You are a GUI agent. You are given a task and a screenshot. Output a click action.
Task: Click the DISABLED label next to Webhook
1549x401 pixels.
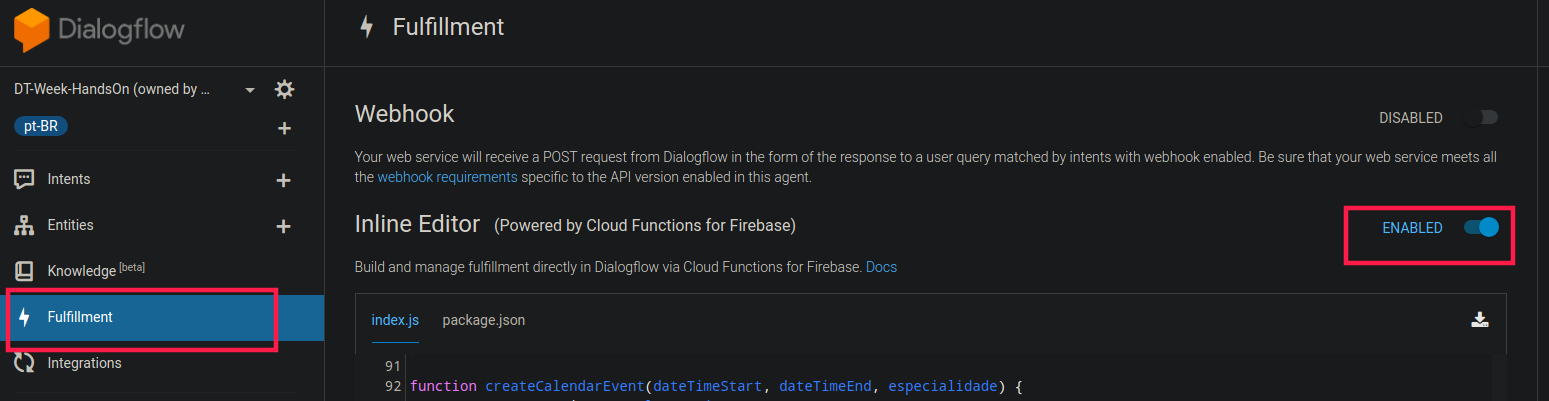click(1411, 118)
